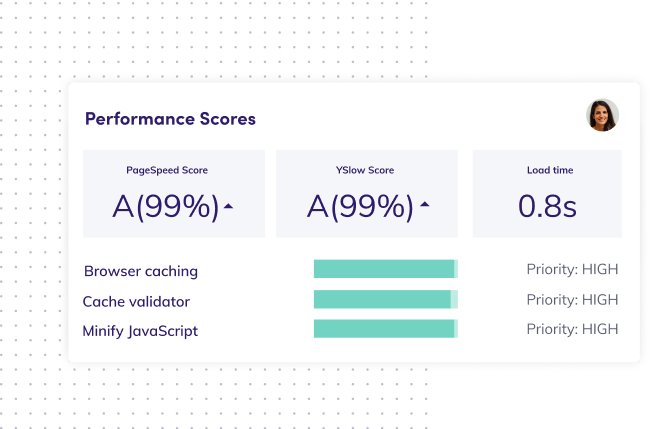Image resolution: width=660 pixels, height=429 pixels.
Task: Click the YSlow Score up arrow
Action: point(424,206)
